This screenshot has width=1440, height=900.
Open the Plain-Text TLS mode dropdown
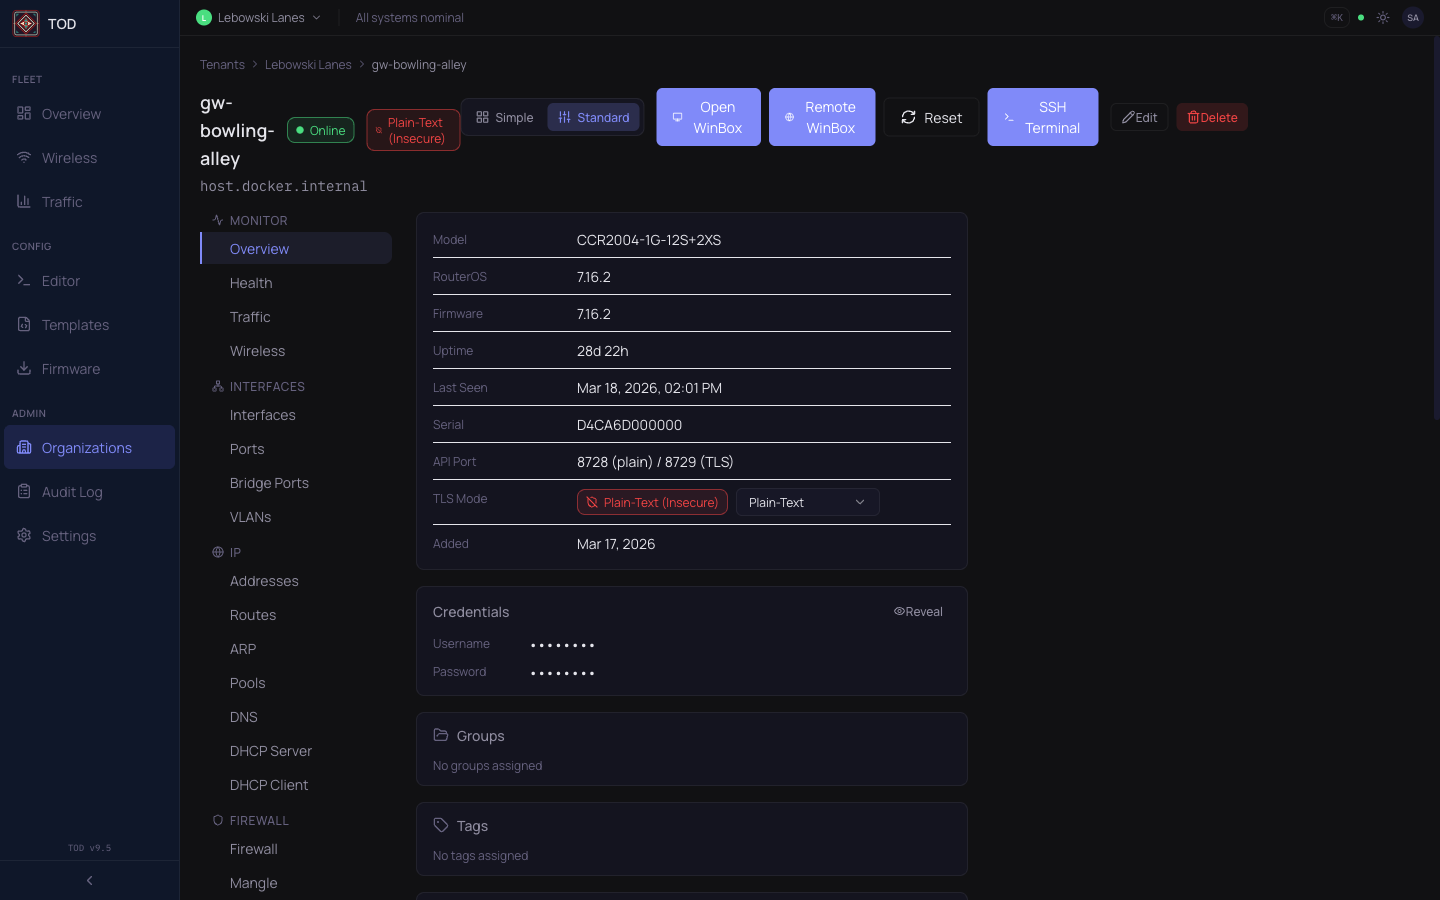coord(807,502)
